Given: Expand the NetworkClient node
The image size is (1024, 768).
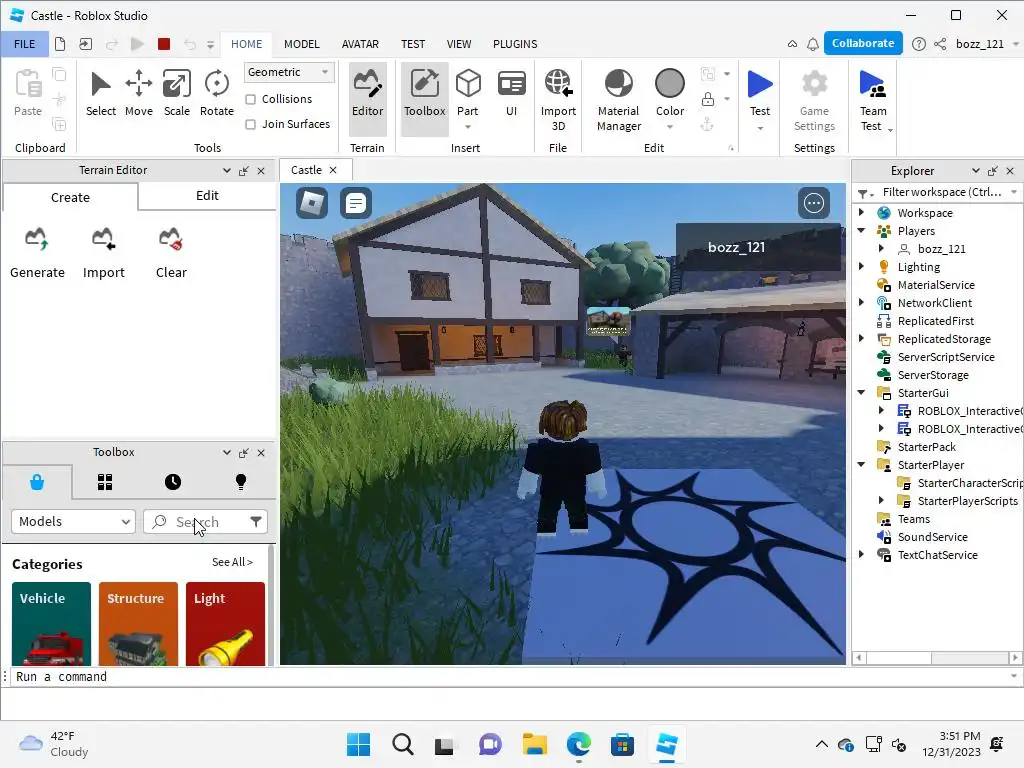Looking at the screenshot, I should coord(861,302).
